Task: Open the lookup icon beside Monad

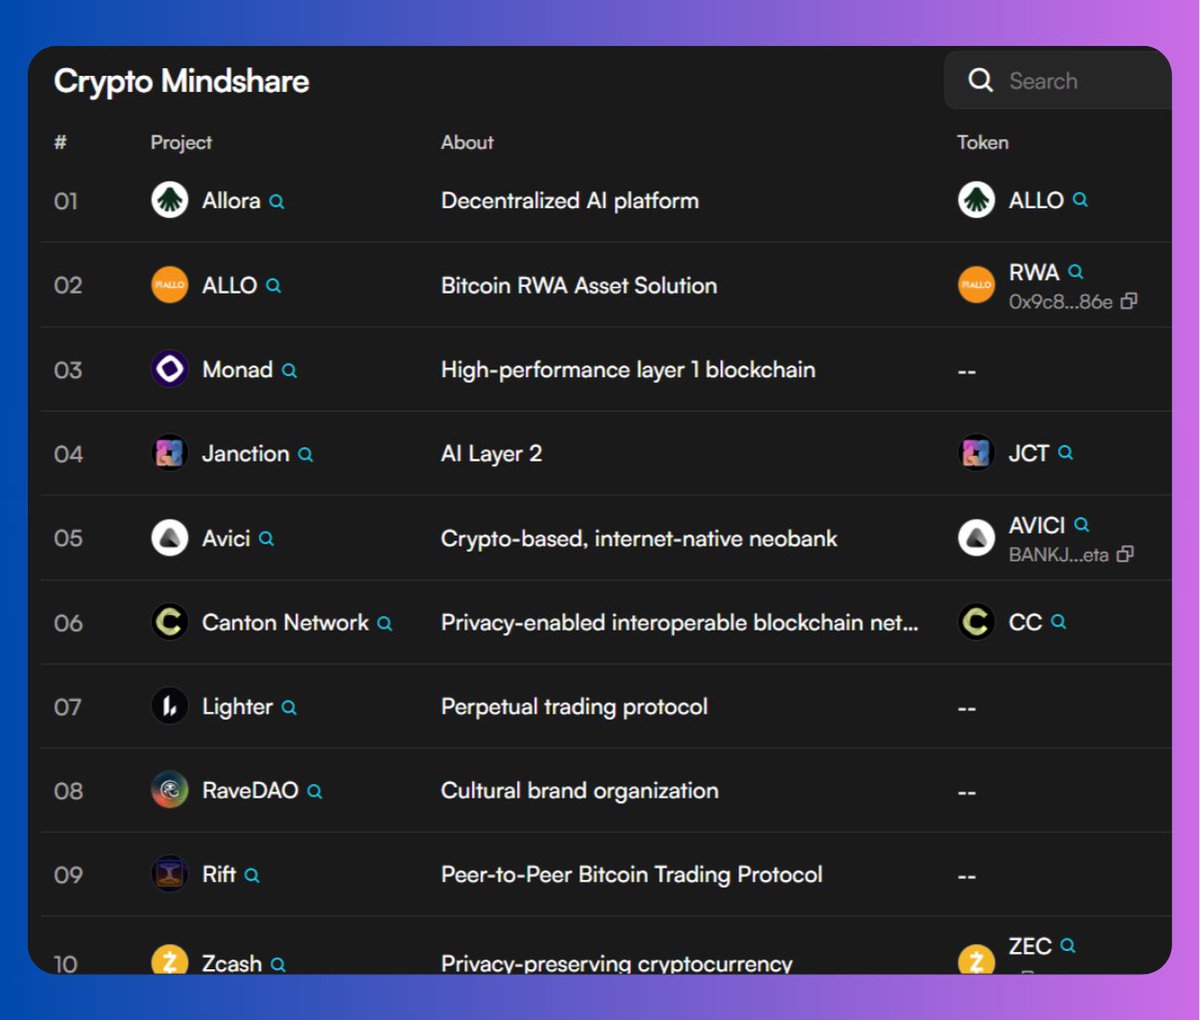Action: point(289,370)
